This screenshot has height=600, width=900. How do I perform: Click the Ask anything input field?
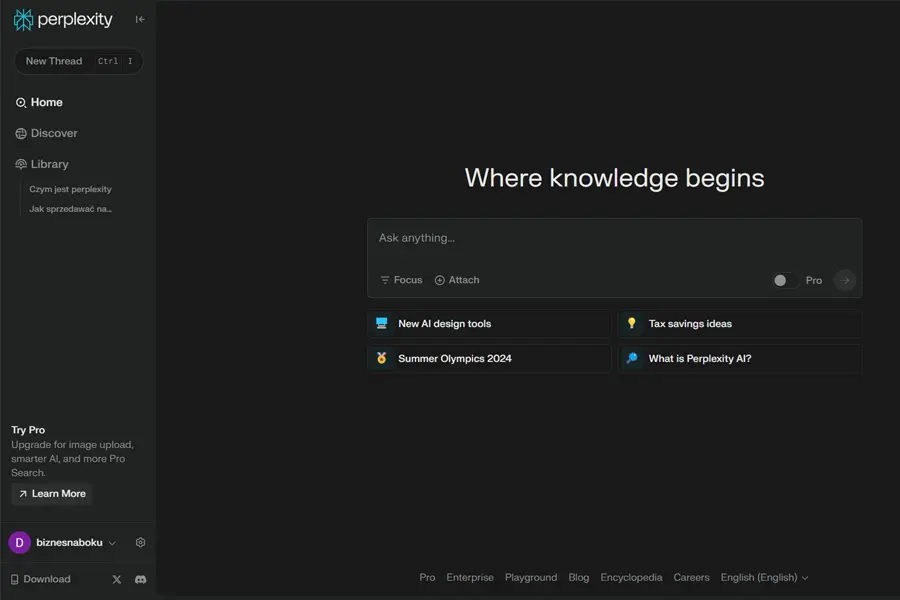coord(614,238)
